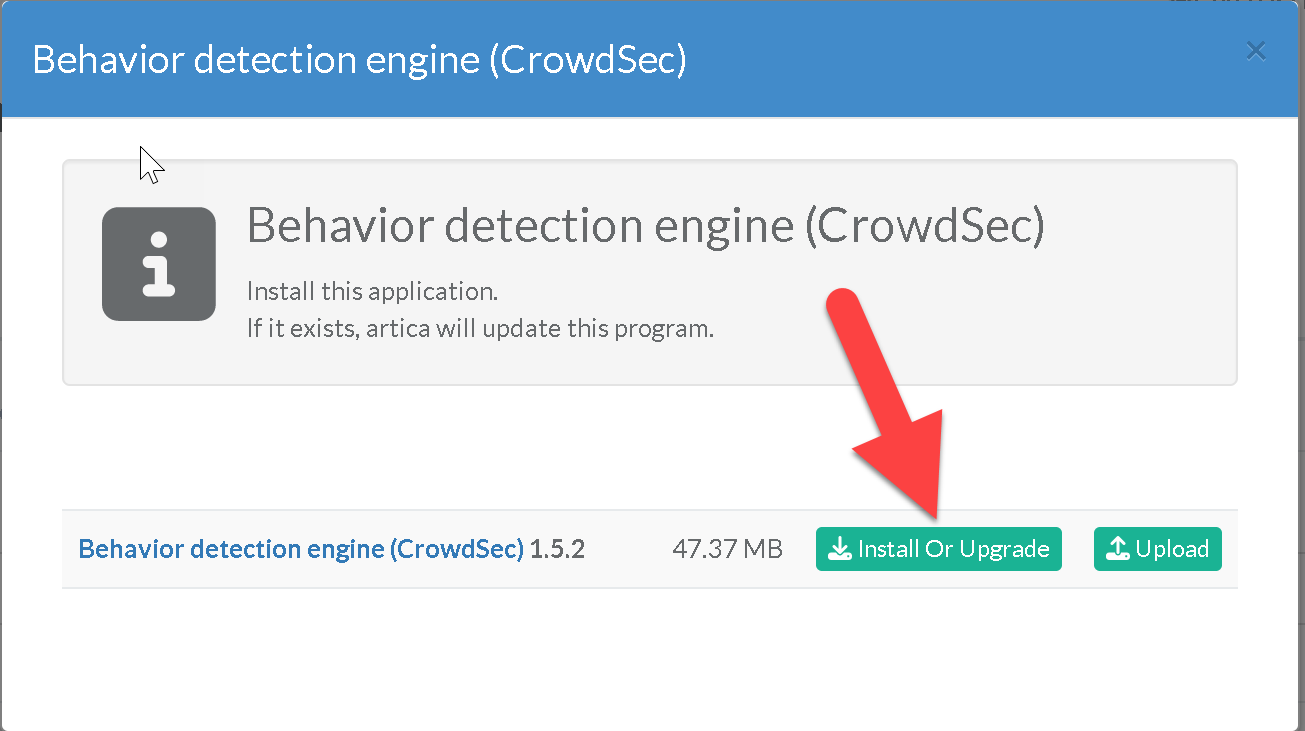
Task: Click the 47.37 MB file size
Action: [x=727, y=549]
